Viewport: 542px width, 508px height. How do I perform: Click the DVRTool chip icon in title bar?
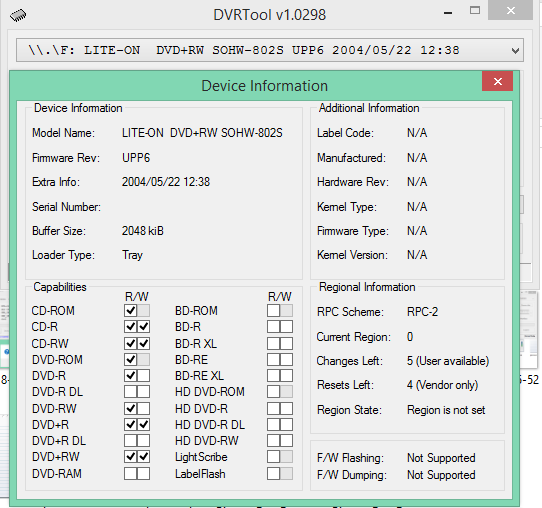[x=18, y=15]
